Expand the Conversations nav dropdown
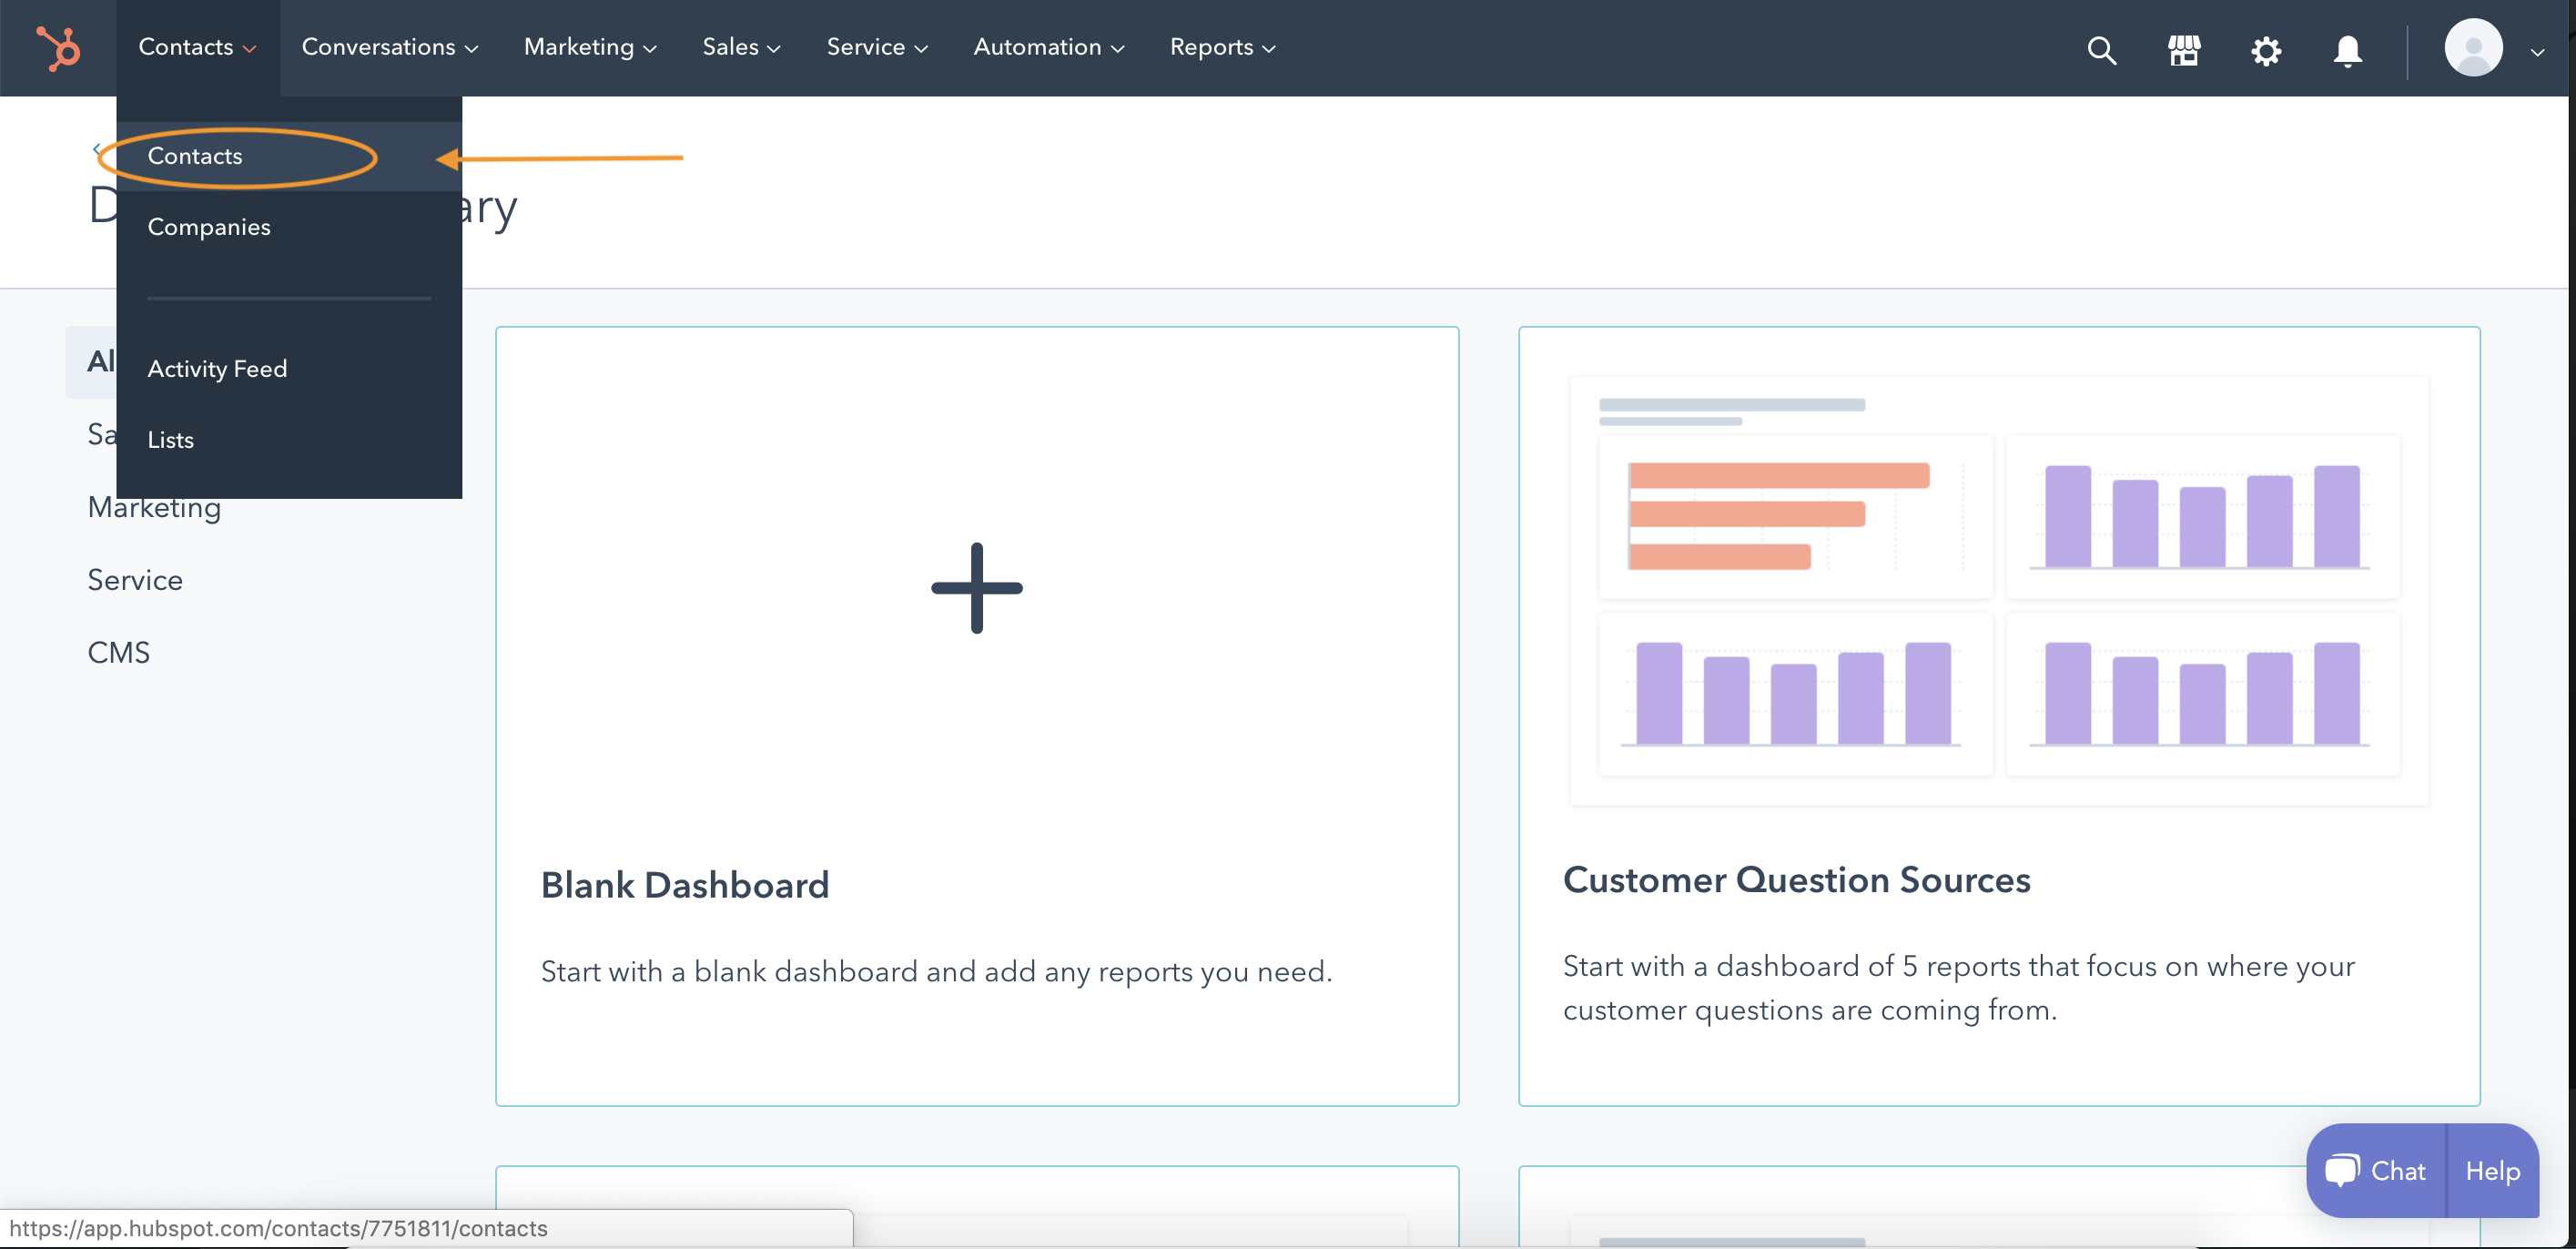 tap(390, 47)
